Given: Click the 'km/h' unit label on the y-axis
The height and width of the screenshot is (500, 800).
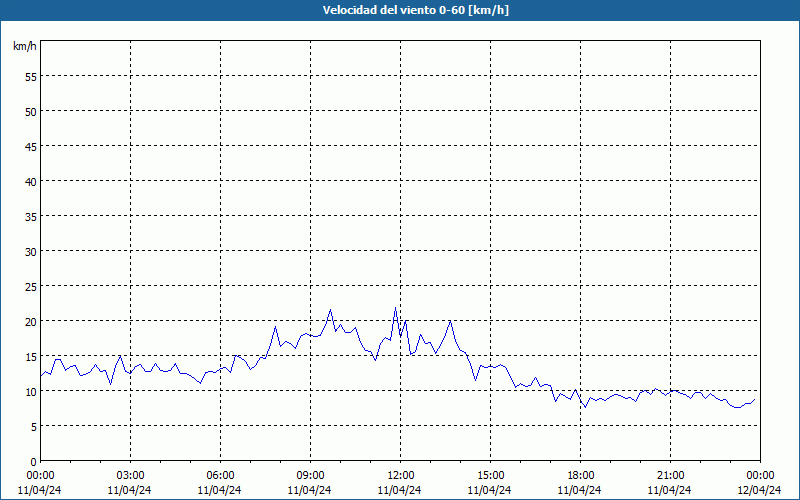Looking at the screenshot, I should 25,46.
